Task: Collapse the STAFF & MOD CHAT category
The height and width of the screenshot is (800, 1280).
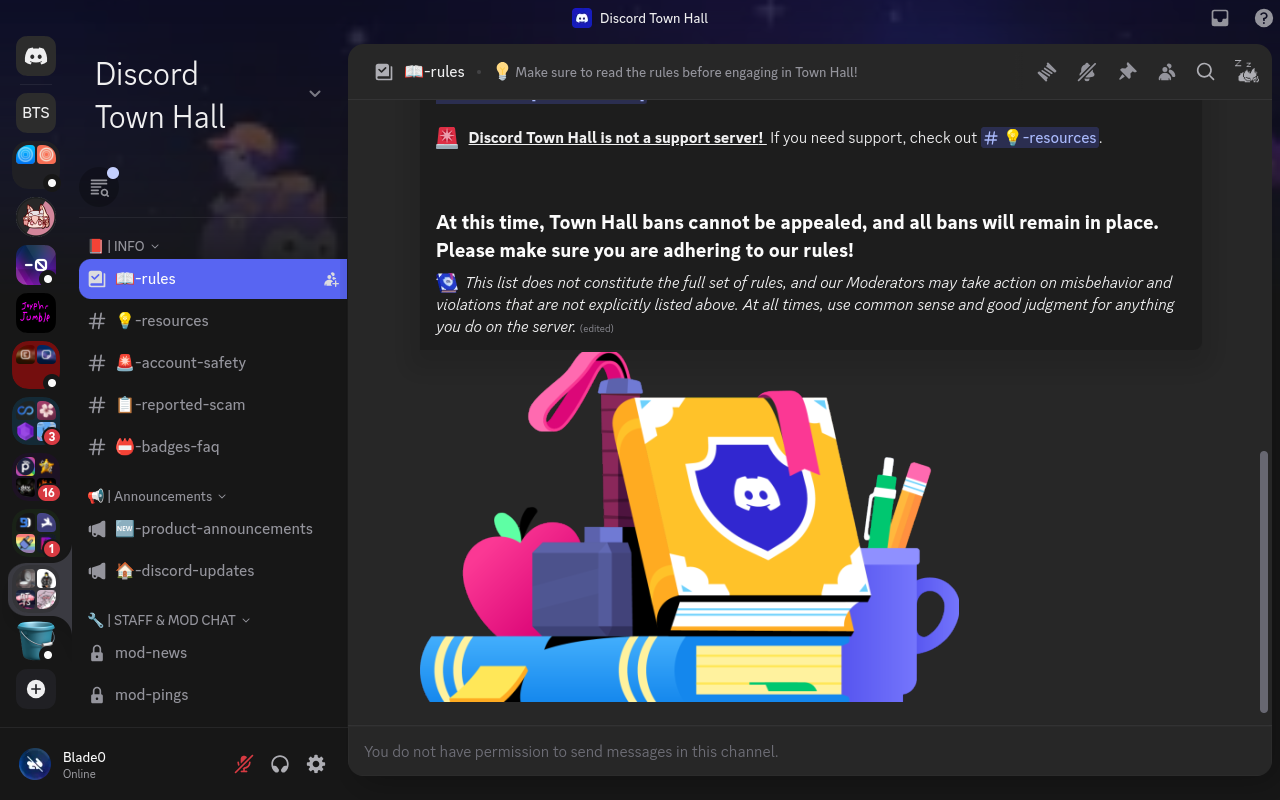Action: click(174, 620)
